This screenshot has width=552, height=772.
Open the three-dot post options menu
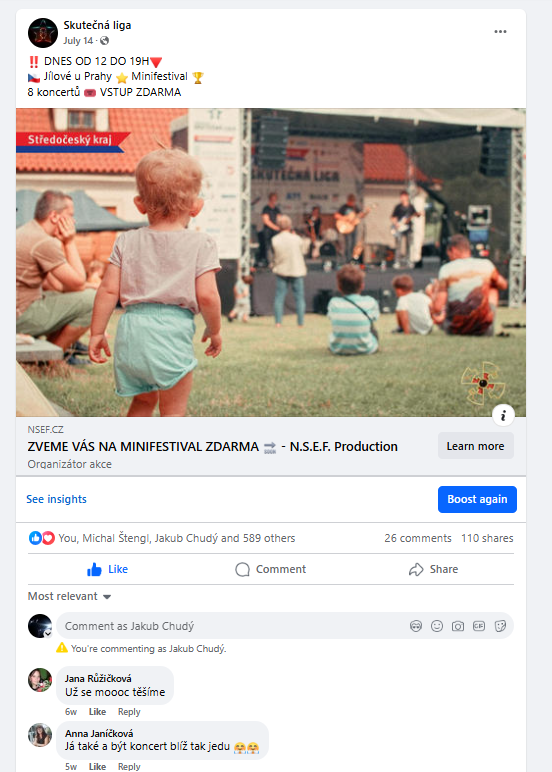pyautogui.click(x=500, y=32)
